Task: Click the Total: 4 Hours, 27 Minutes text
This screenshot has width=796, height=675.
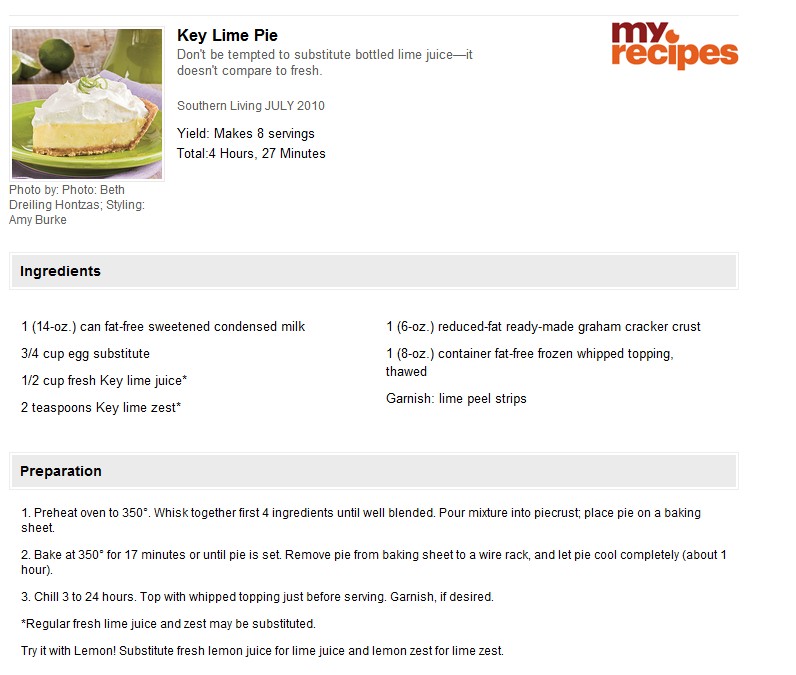Action: 251,153
